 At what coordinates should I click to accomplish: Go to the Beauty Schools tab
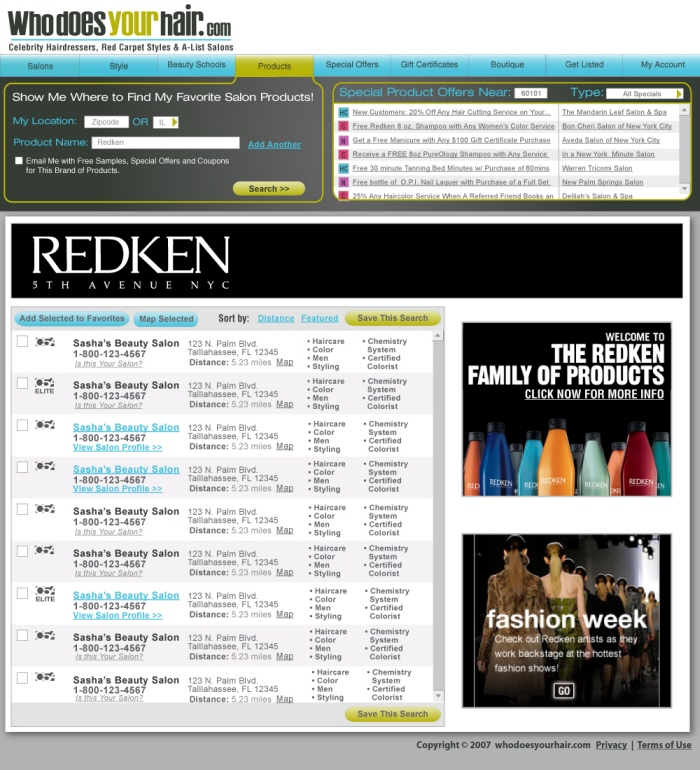[x=196, y=65]
